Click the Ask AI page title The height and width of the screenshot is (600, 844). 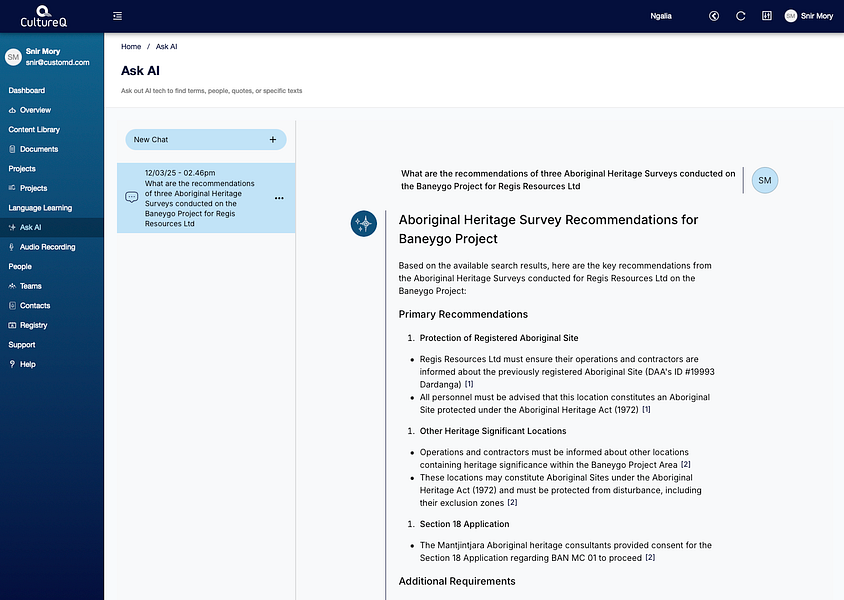pyautogui.click(x=140, y=71)
